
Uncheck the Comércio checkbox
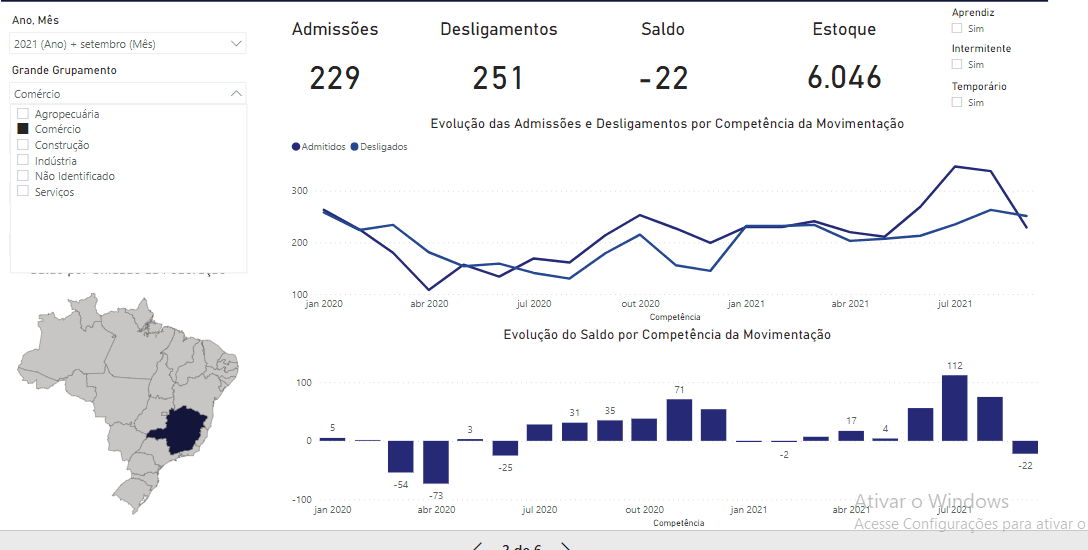(x=23, y=129)
